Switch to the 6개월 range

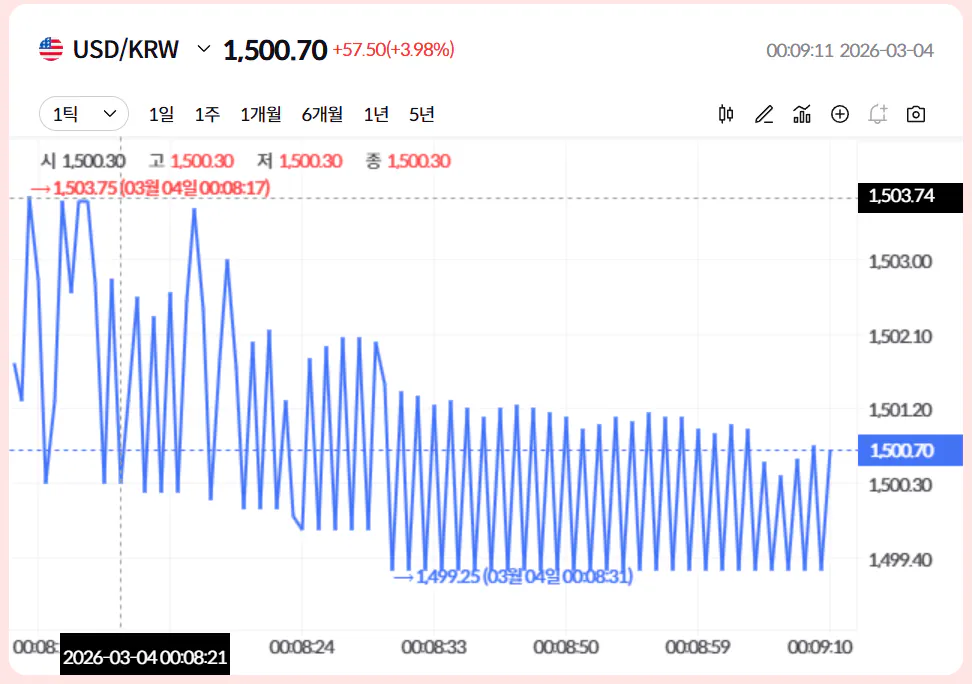[322, 114]
